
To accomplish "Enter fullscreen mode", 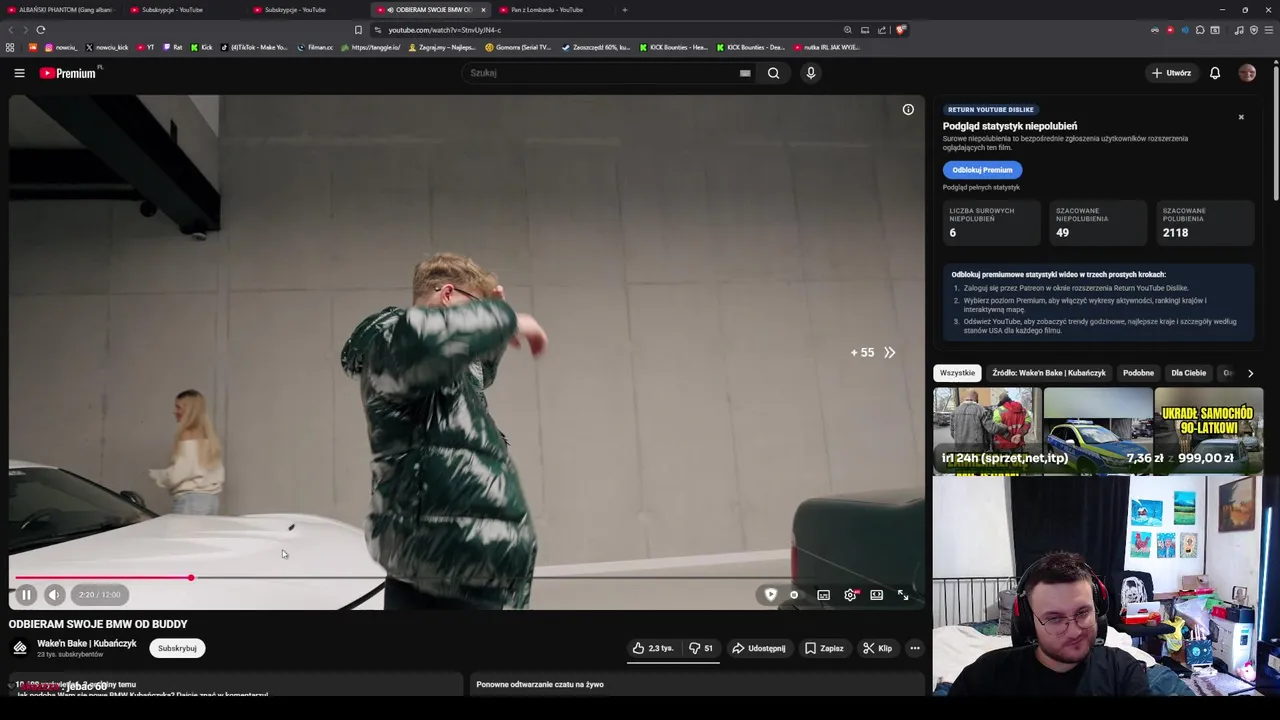I will 903,595.
